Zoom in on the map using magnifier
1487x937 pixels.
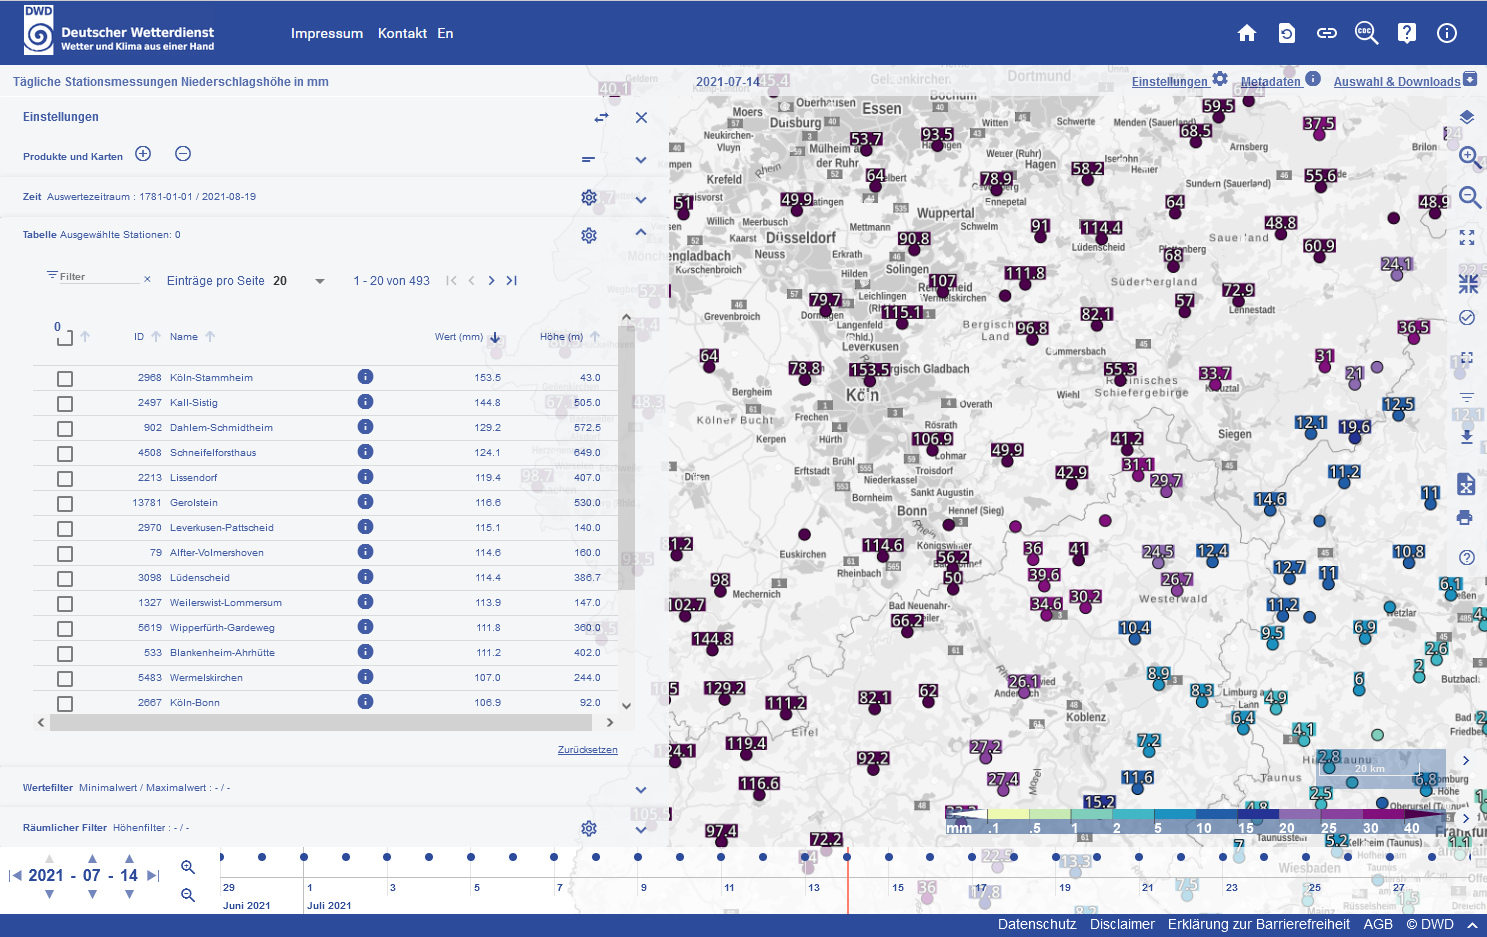click(x=1468, y=156)
